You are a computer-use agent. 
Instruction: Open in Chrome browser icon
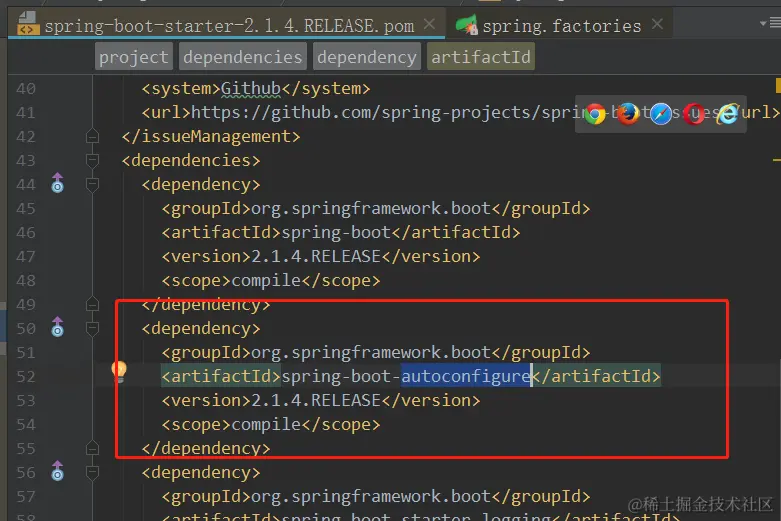click(x=595, y=114)
